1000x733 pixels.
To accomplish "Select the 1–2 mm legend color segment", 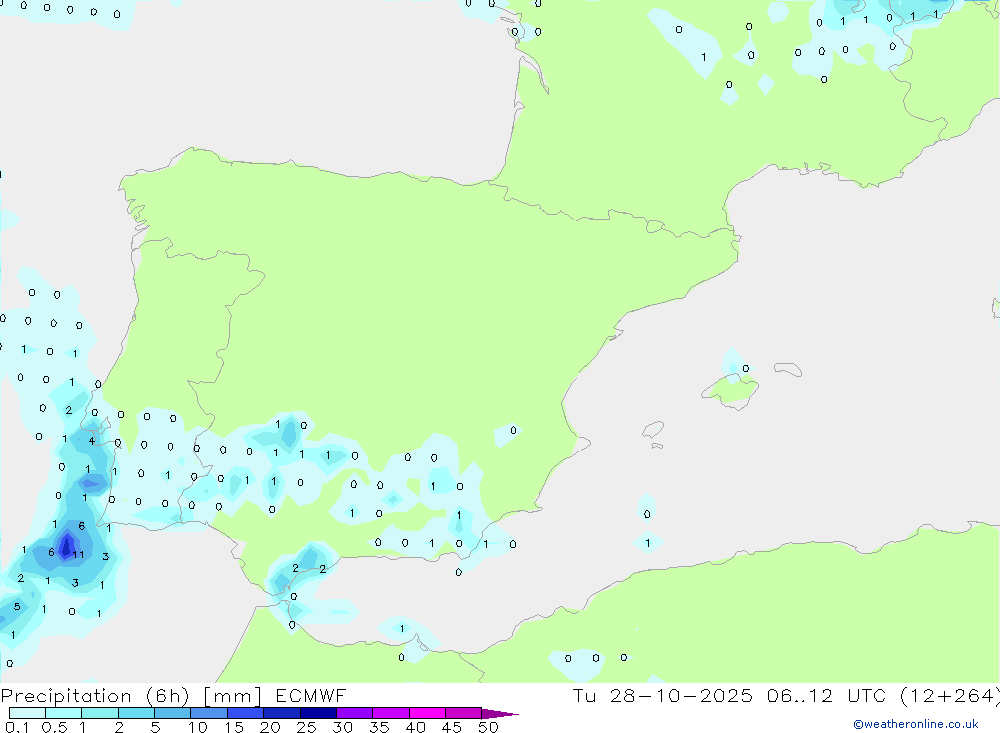I will [100, 713].
